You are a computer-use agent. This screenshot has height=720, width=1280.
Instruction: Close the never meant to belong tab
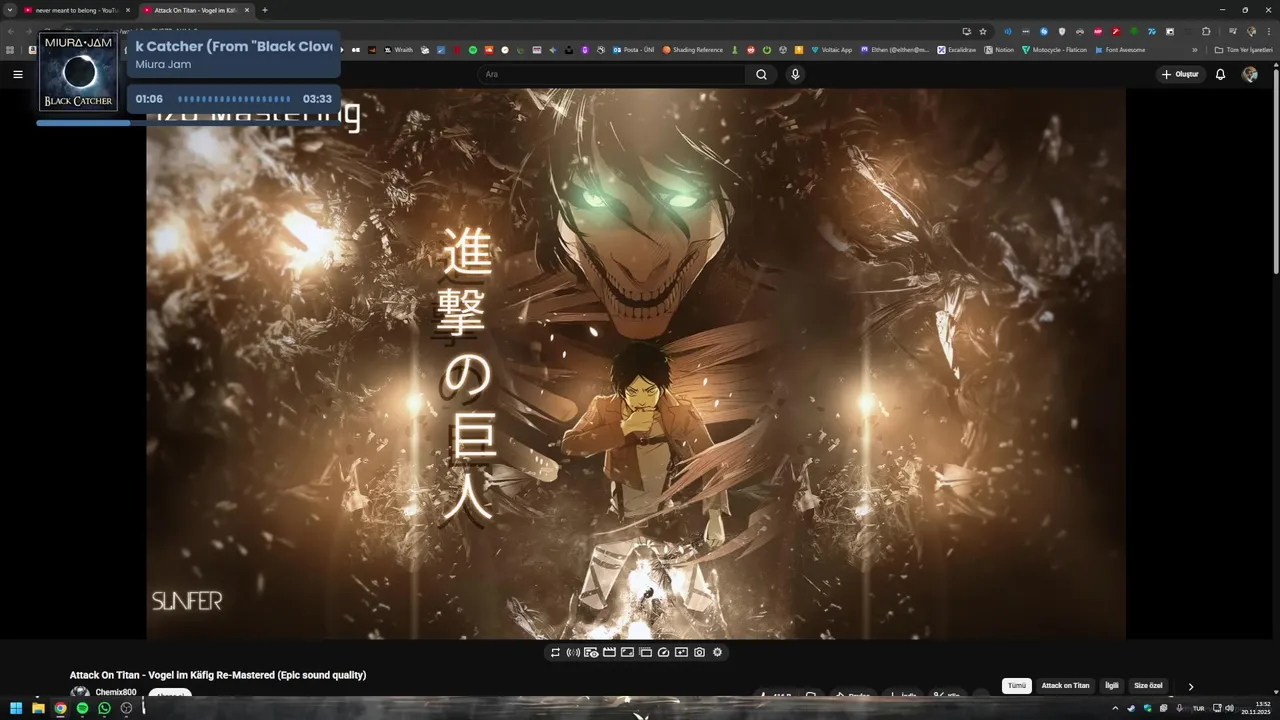(x=128, y=10)
